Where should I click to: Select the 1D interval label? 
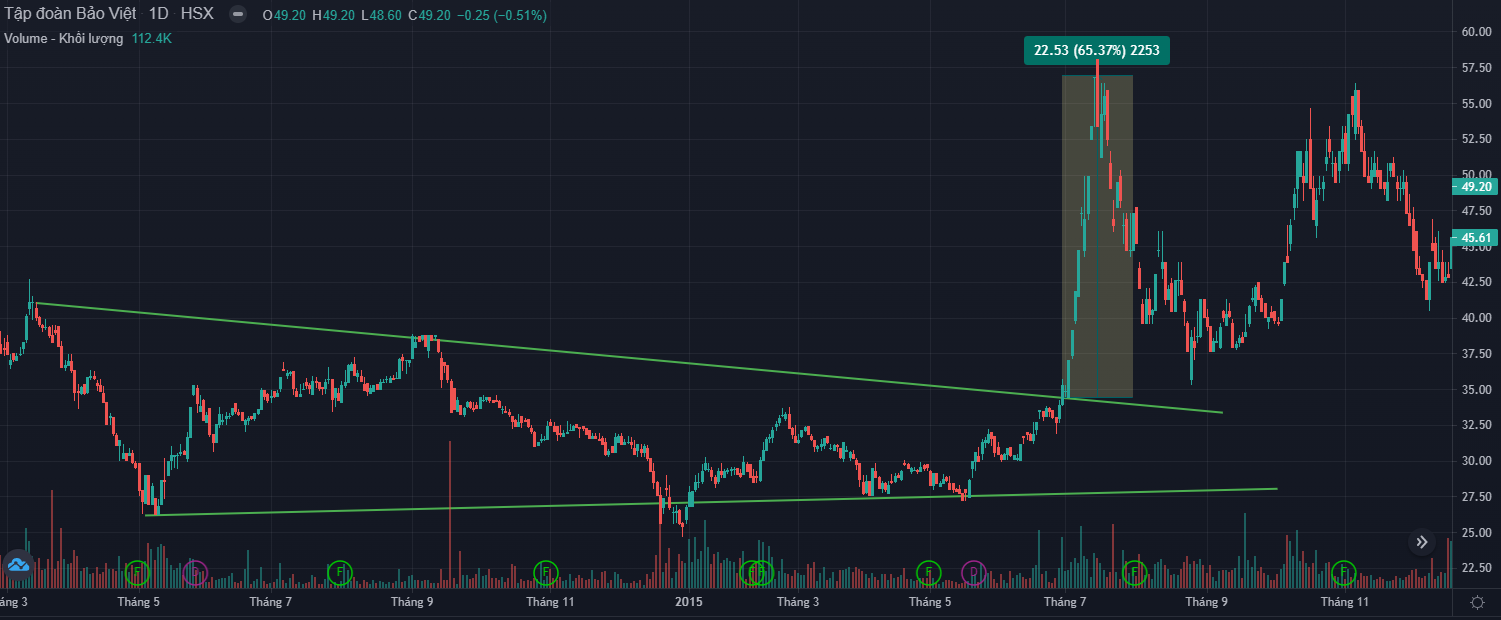(158, 15)
